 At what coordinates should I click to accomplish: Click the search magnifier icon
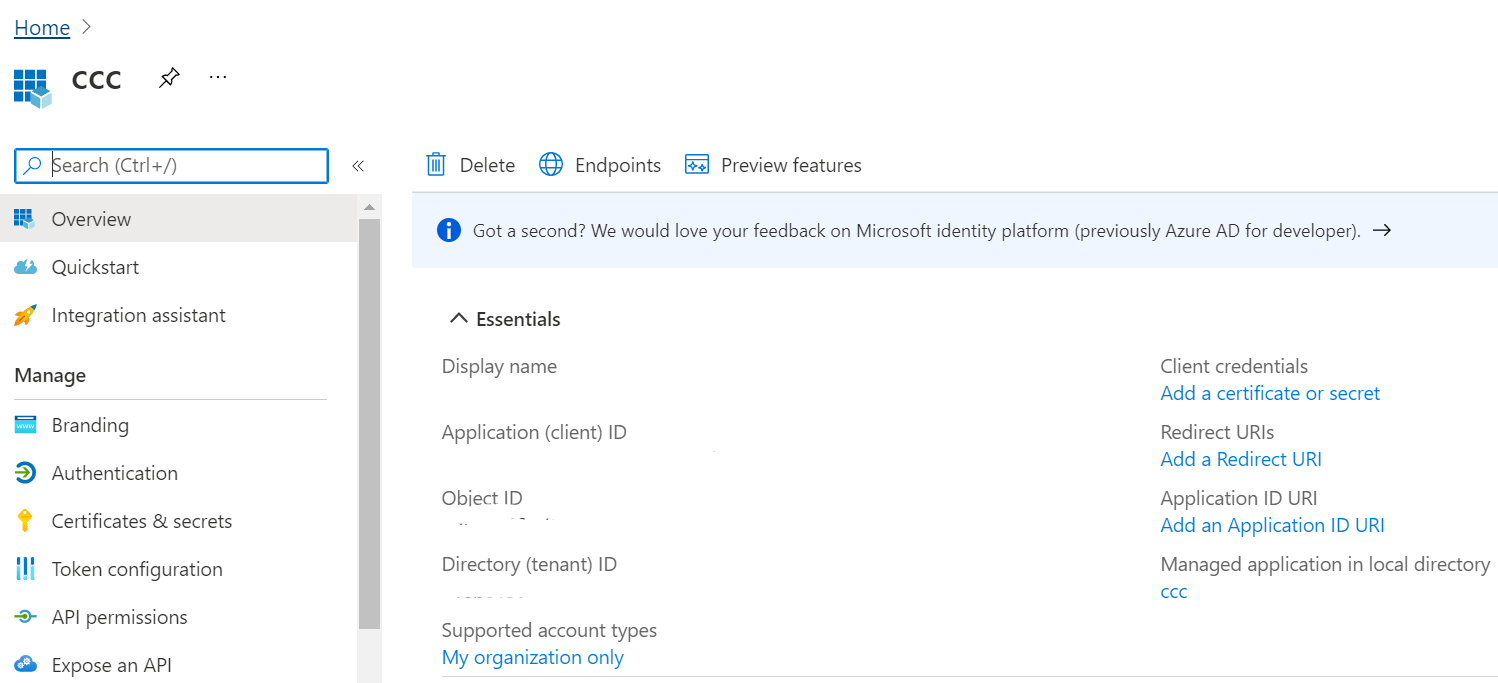point(33,166)
